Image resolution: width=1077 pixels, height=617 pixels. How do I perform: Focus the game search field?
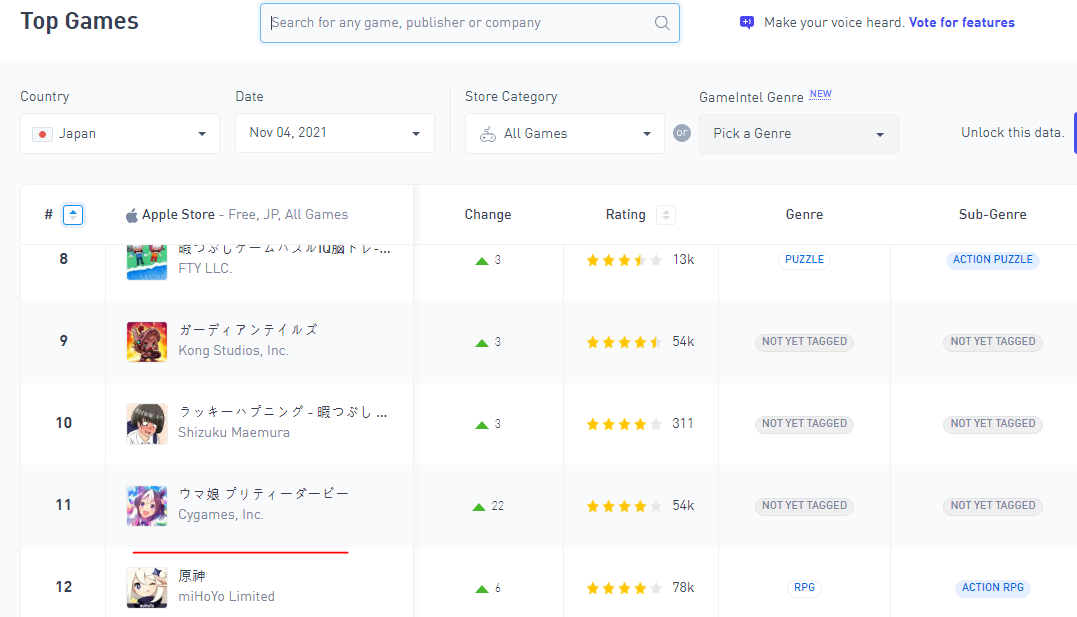pyautogui.click(x=470, y=23)
